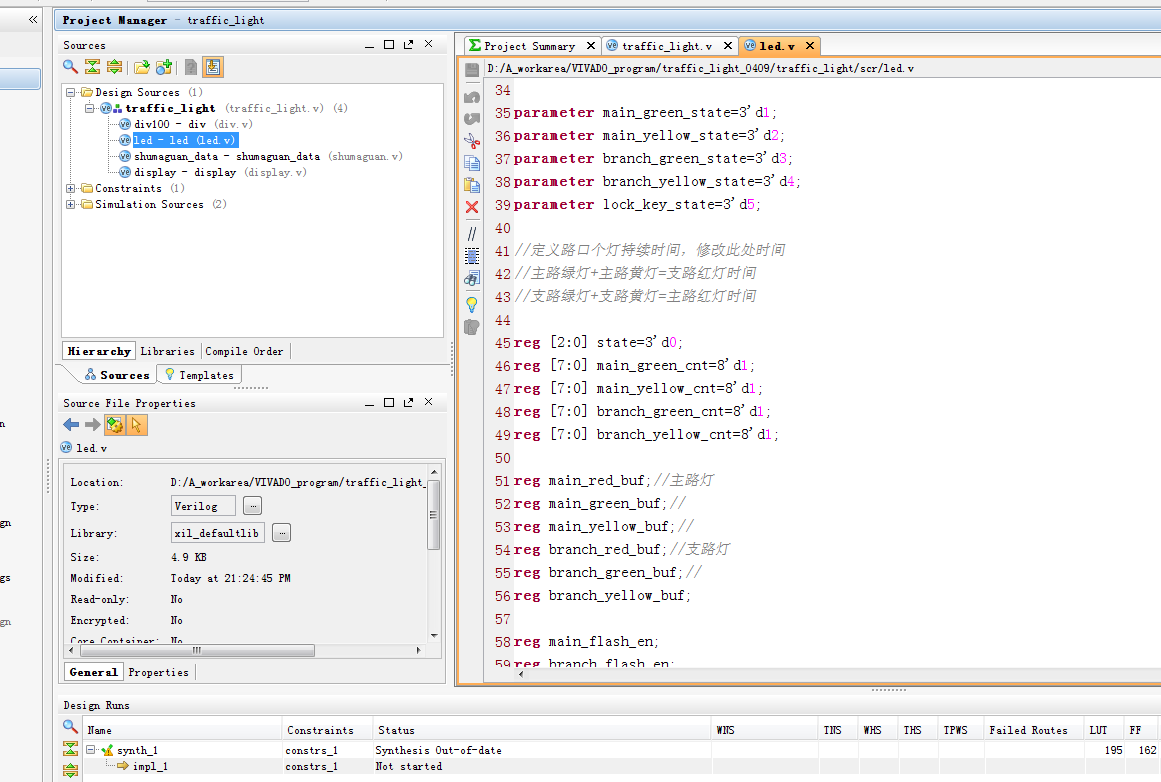This screenshot has height=782, width=1161.
Task: Collapse the traffic_light module node
Action: tap(90, 108)
